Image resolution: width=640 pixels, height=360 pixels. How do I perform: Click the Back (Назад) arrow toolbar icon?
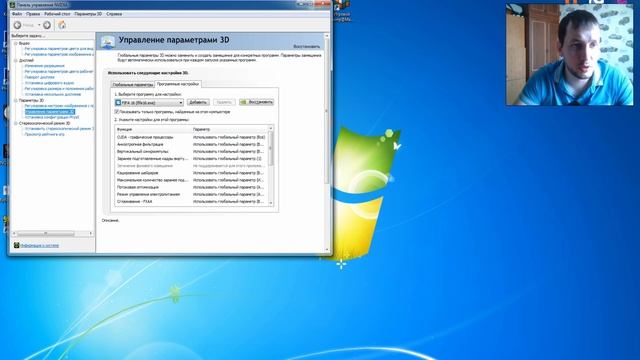[18, 25]
